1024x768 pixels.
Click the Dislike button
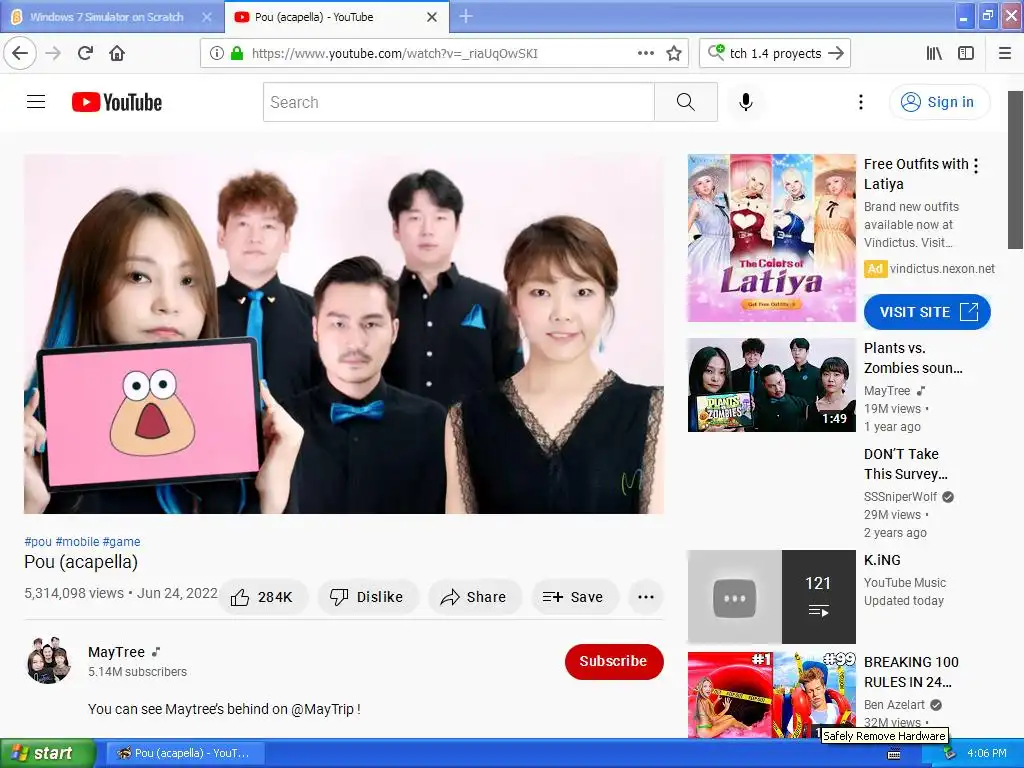[x=367, y=597]
